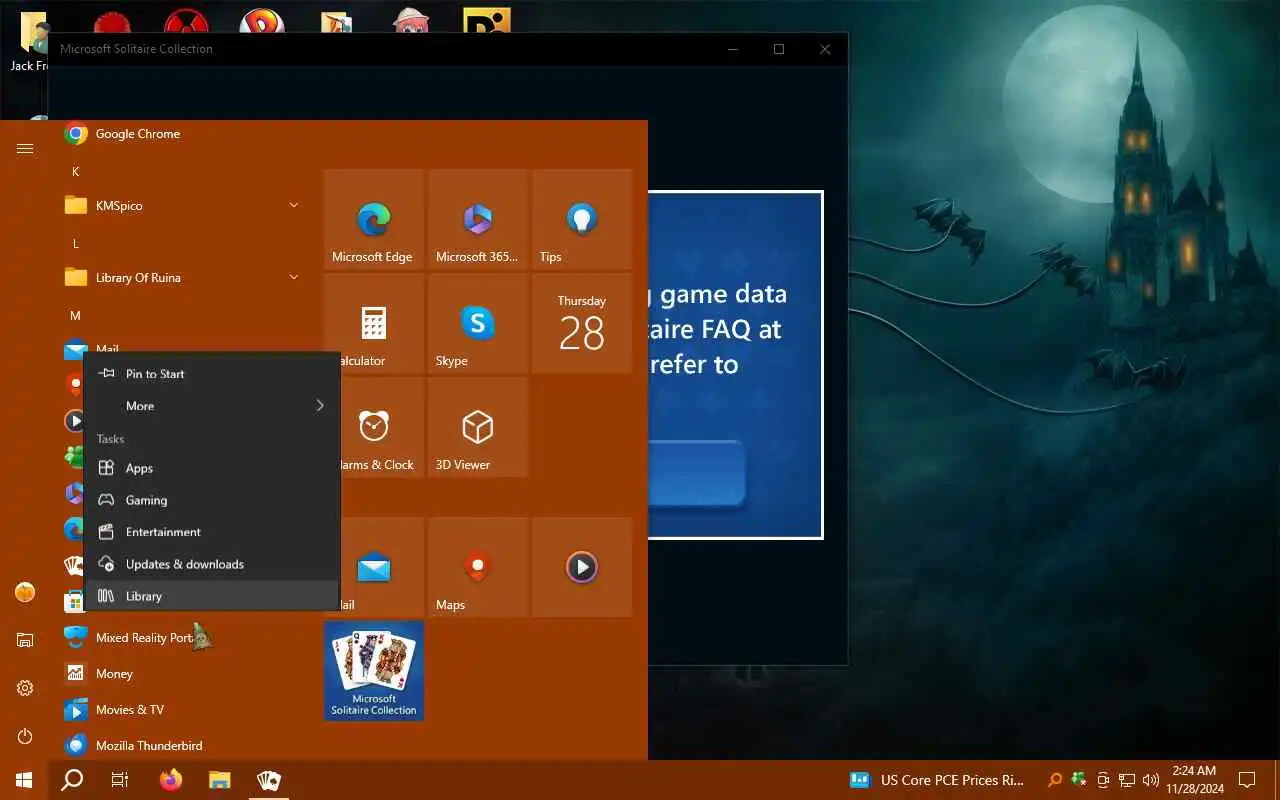Screen dimensions: 1280x800
Task: Open the Mail tile
Action: (373, 567)
